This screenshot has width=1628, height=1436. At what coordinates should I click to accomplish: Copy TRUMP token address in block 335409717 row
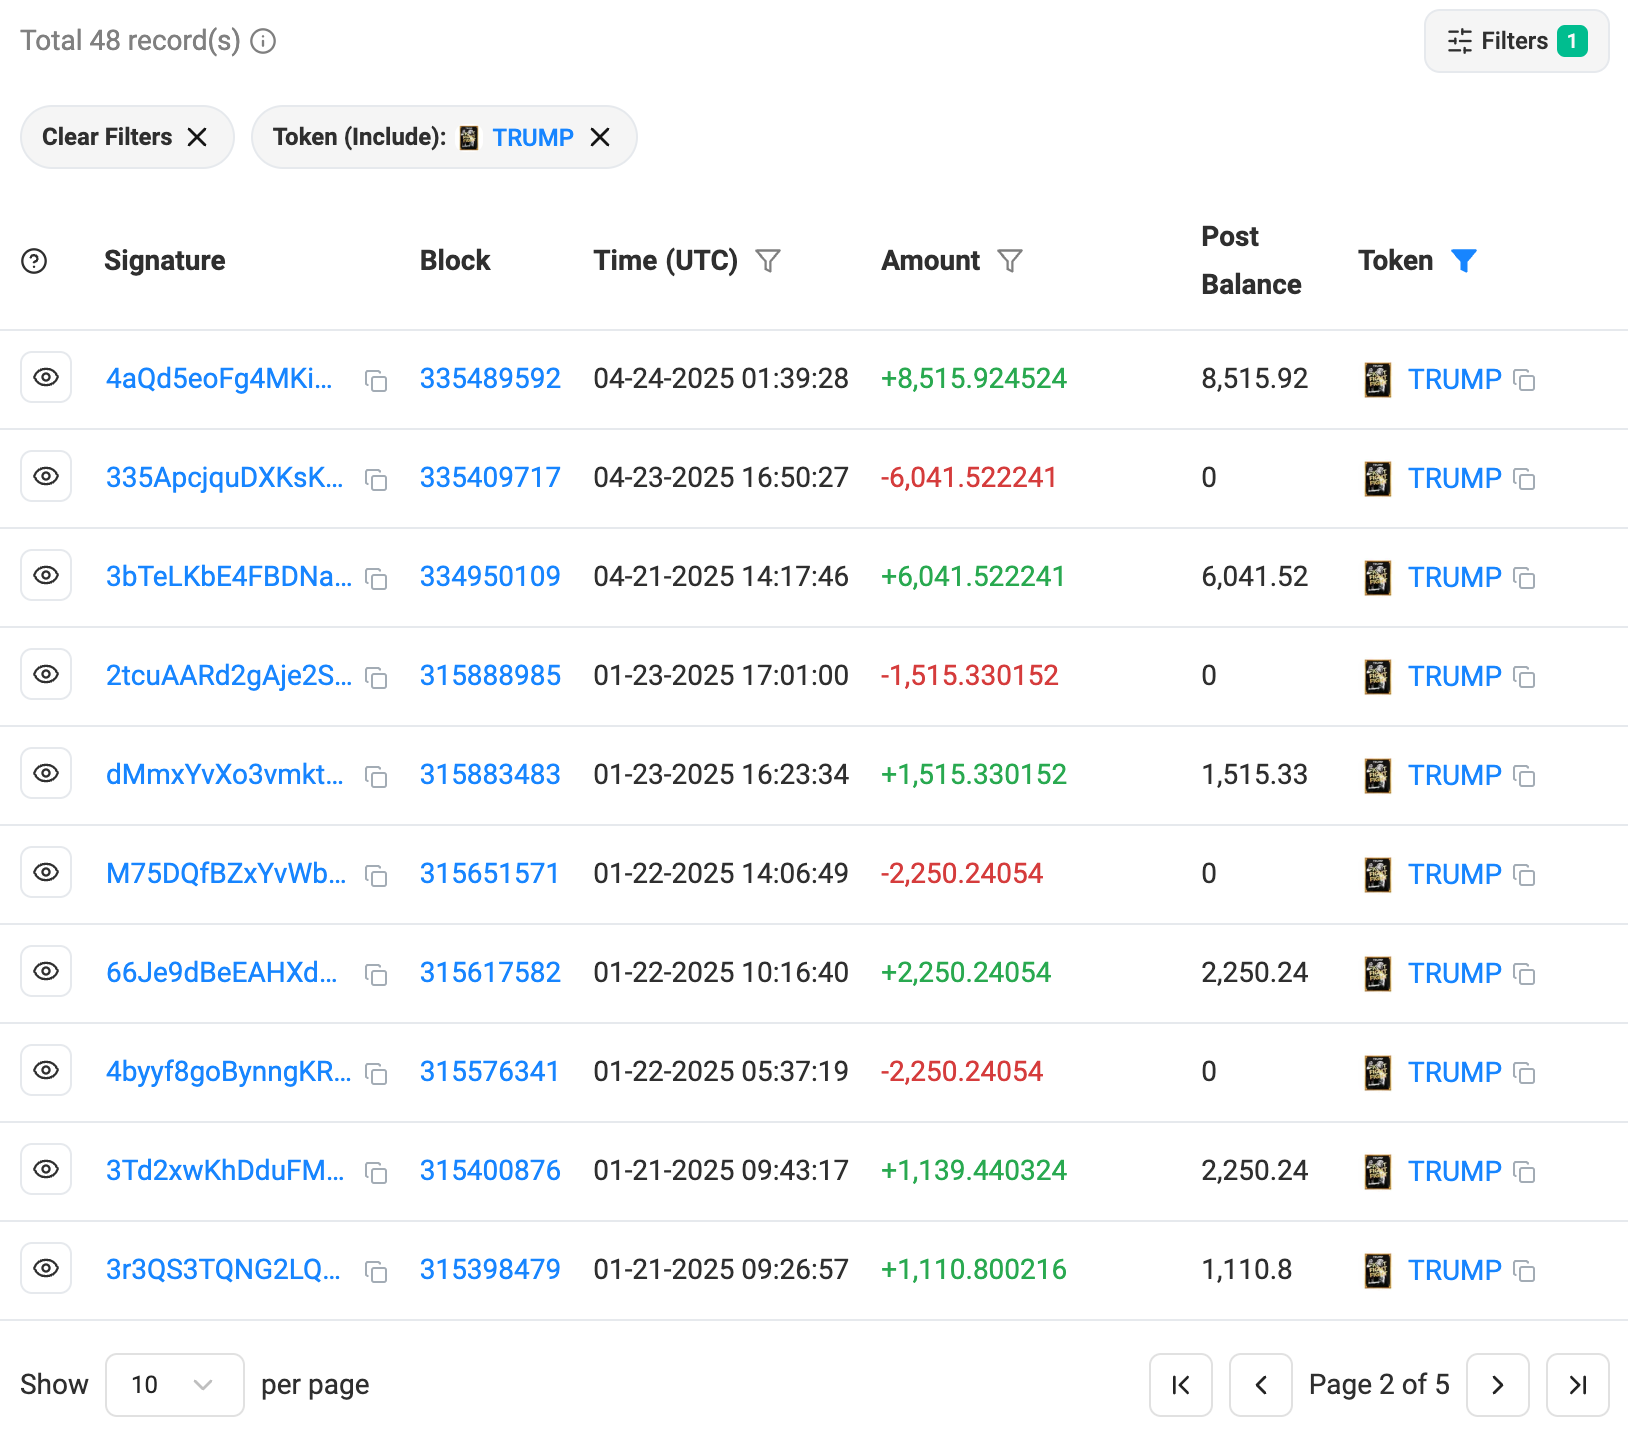pos(1524,479)
